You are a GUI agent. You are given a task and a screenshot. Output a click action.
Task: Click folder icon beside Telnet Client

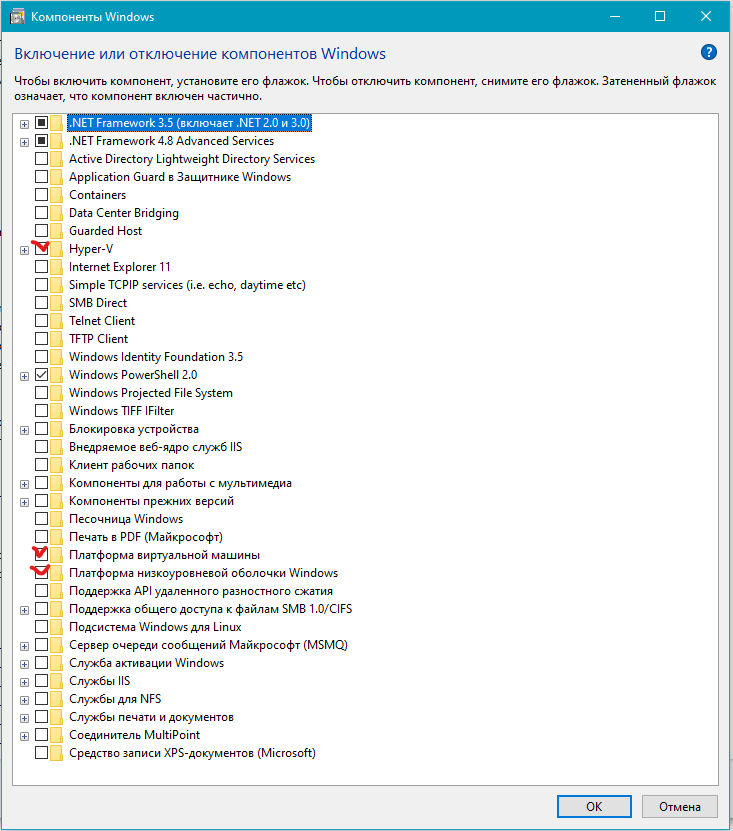(x=57, y=321)
